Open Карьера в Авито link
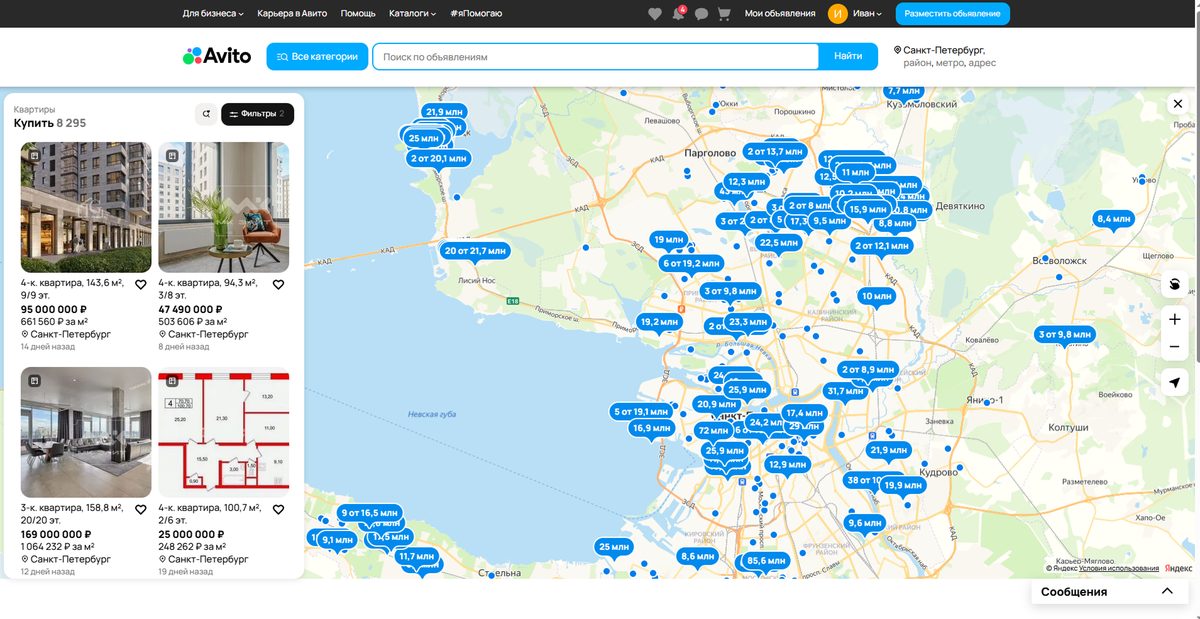 [x=292, y=14]
